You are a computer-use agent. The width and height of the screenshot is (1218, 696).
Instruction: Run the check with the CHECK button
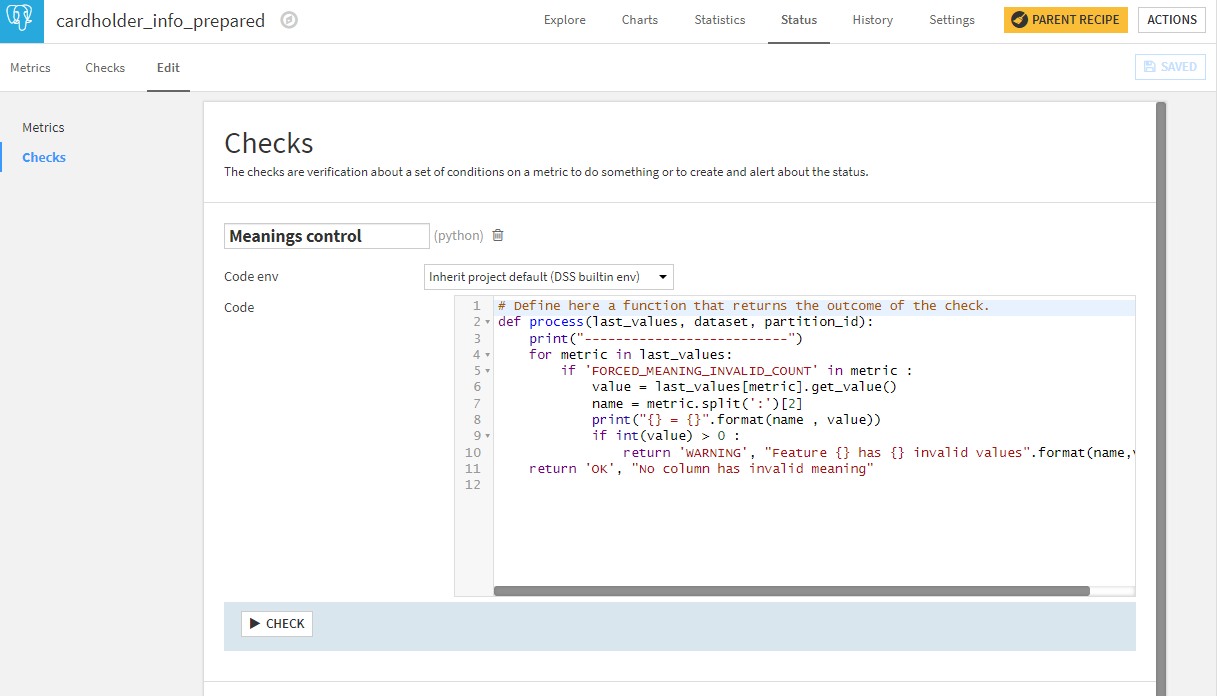pos(277,623)
